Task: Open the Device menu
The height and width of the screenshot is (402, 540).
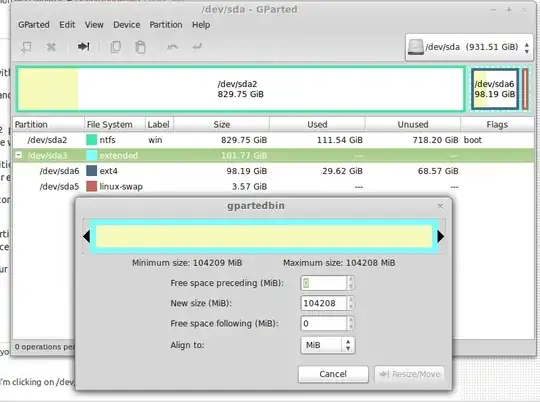Action: [127, 25]
